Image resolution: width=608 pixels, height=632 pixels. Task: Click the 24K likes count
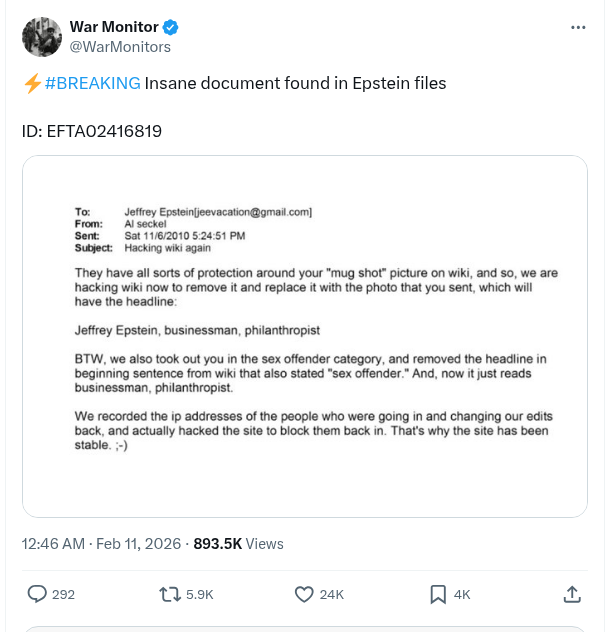tap(332, 594)
